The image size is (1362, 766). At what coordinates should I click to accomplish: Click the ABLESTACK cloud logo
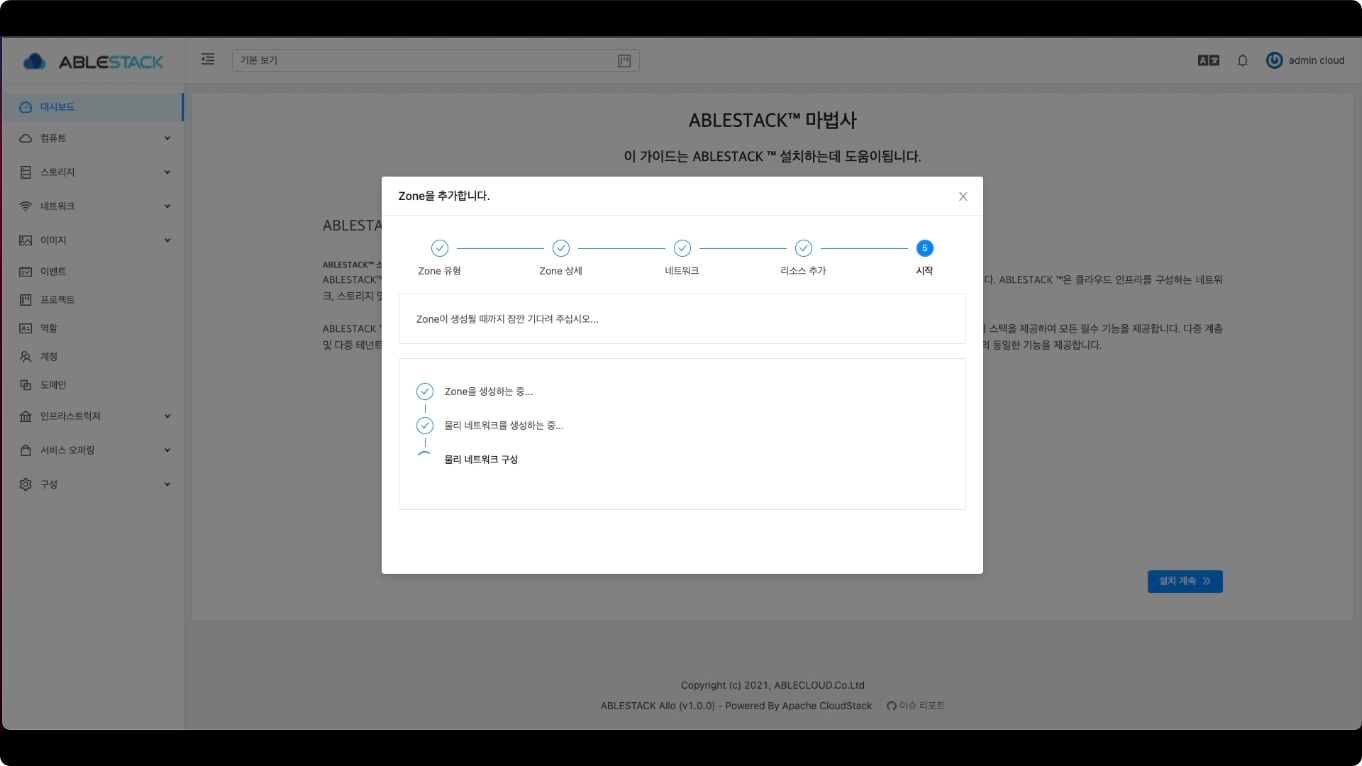coord(93,61)
